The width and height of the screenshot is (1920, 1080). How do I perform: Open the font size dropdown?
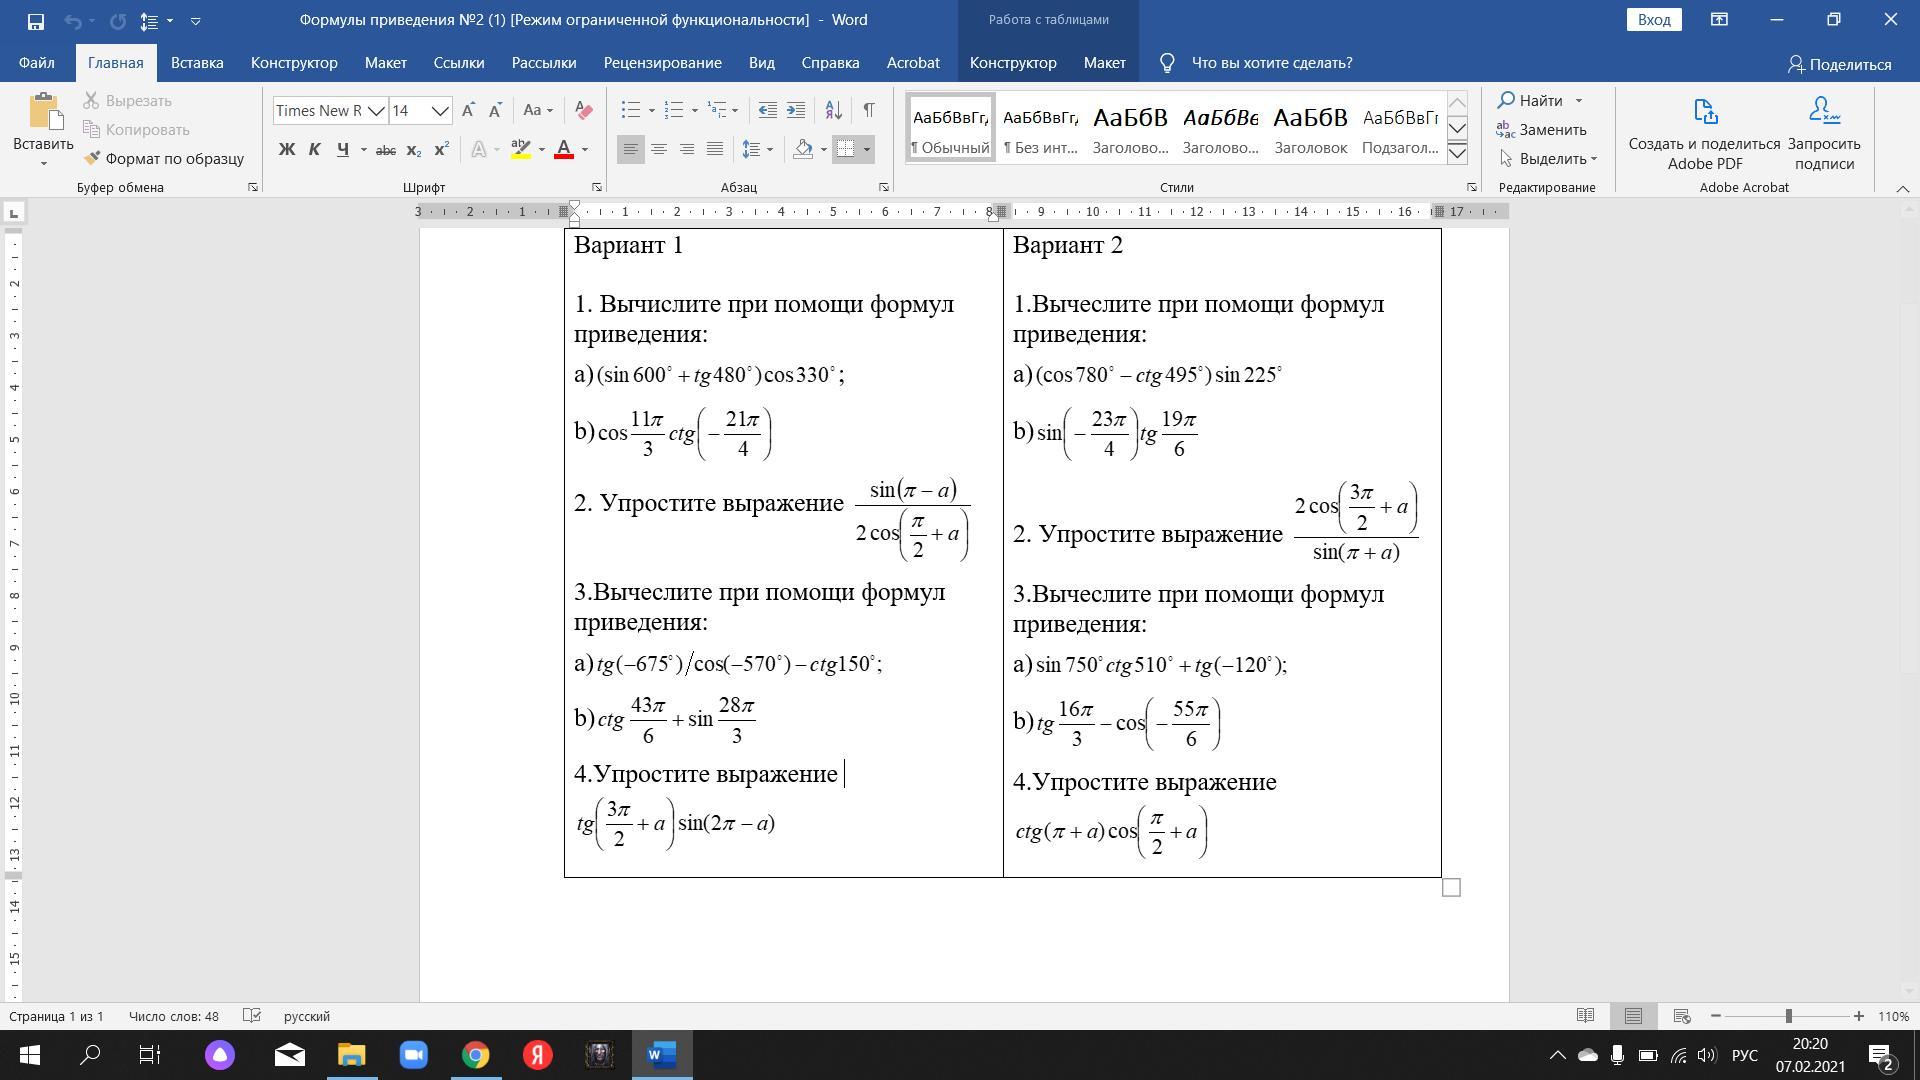tap(441, 111)
